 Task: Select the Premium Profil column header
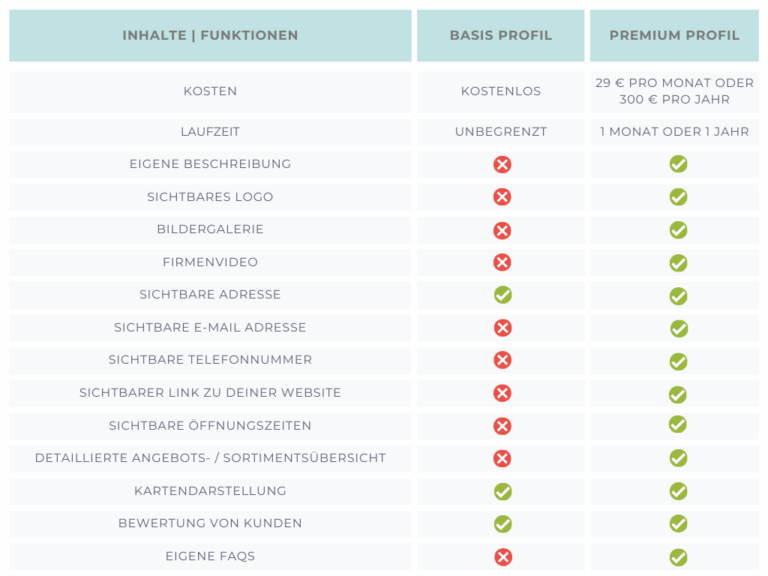(x=675, y=35)
